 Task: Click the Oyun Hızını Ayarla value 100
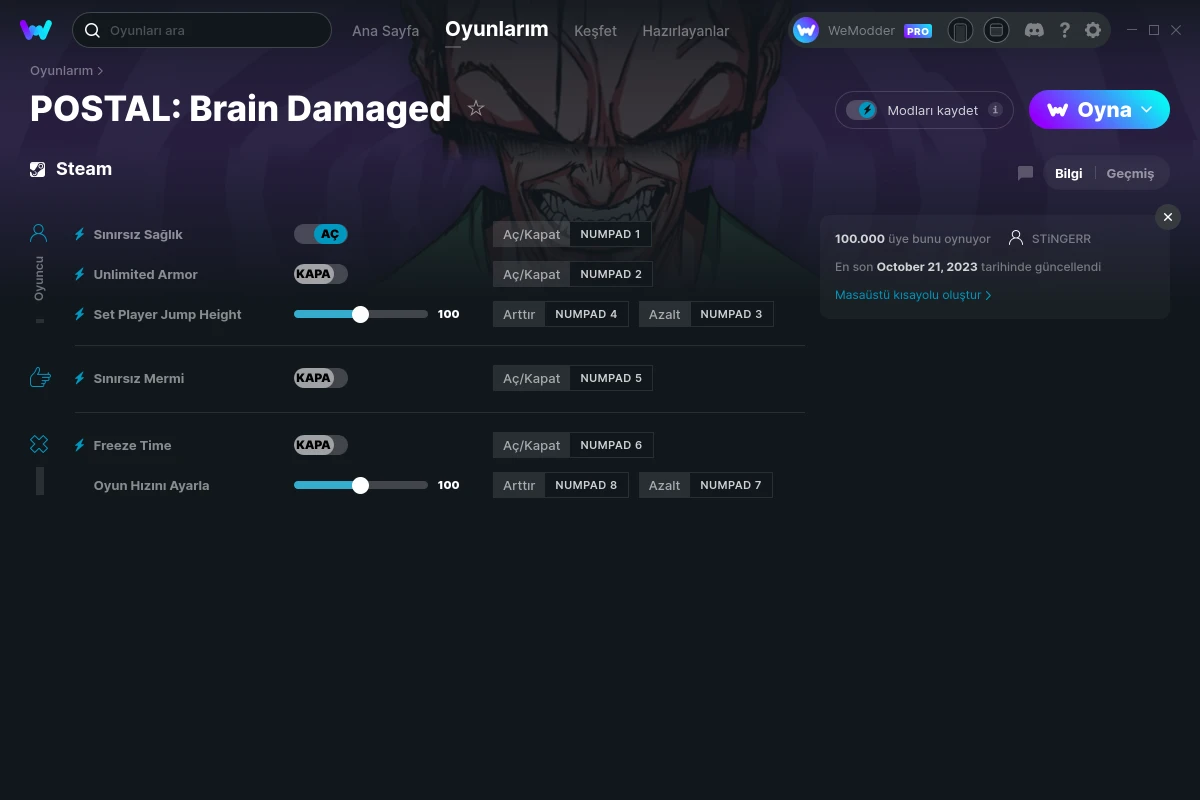[x=449, y=485]
